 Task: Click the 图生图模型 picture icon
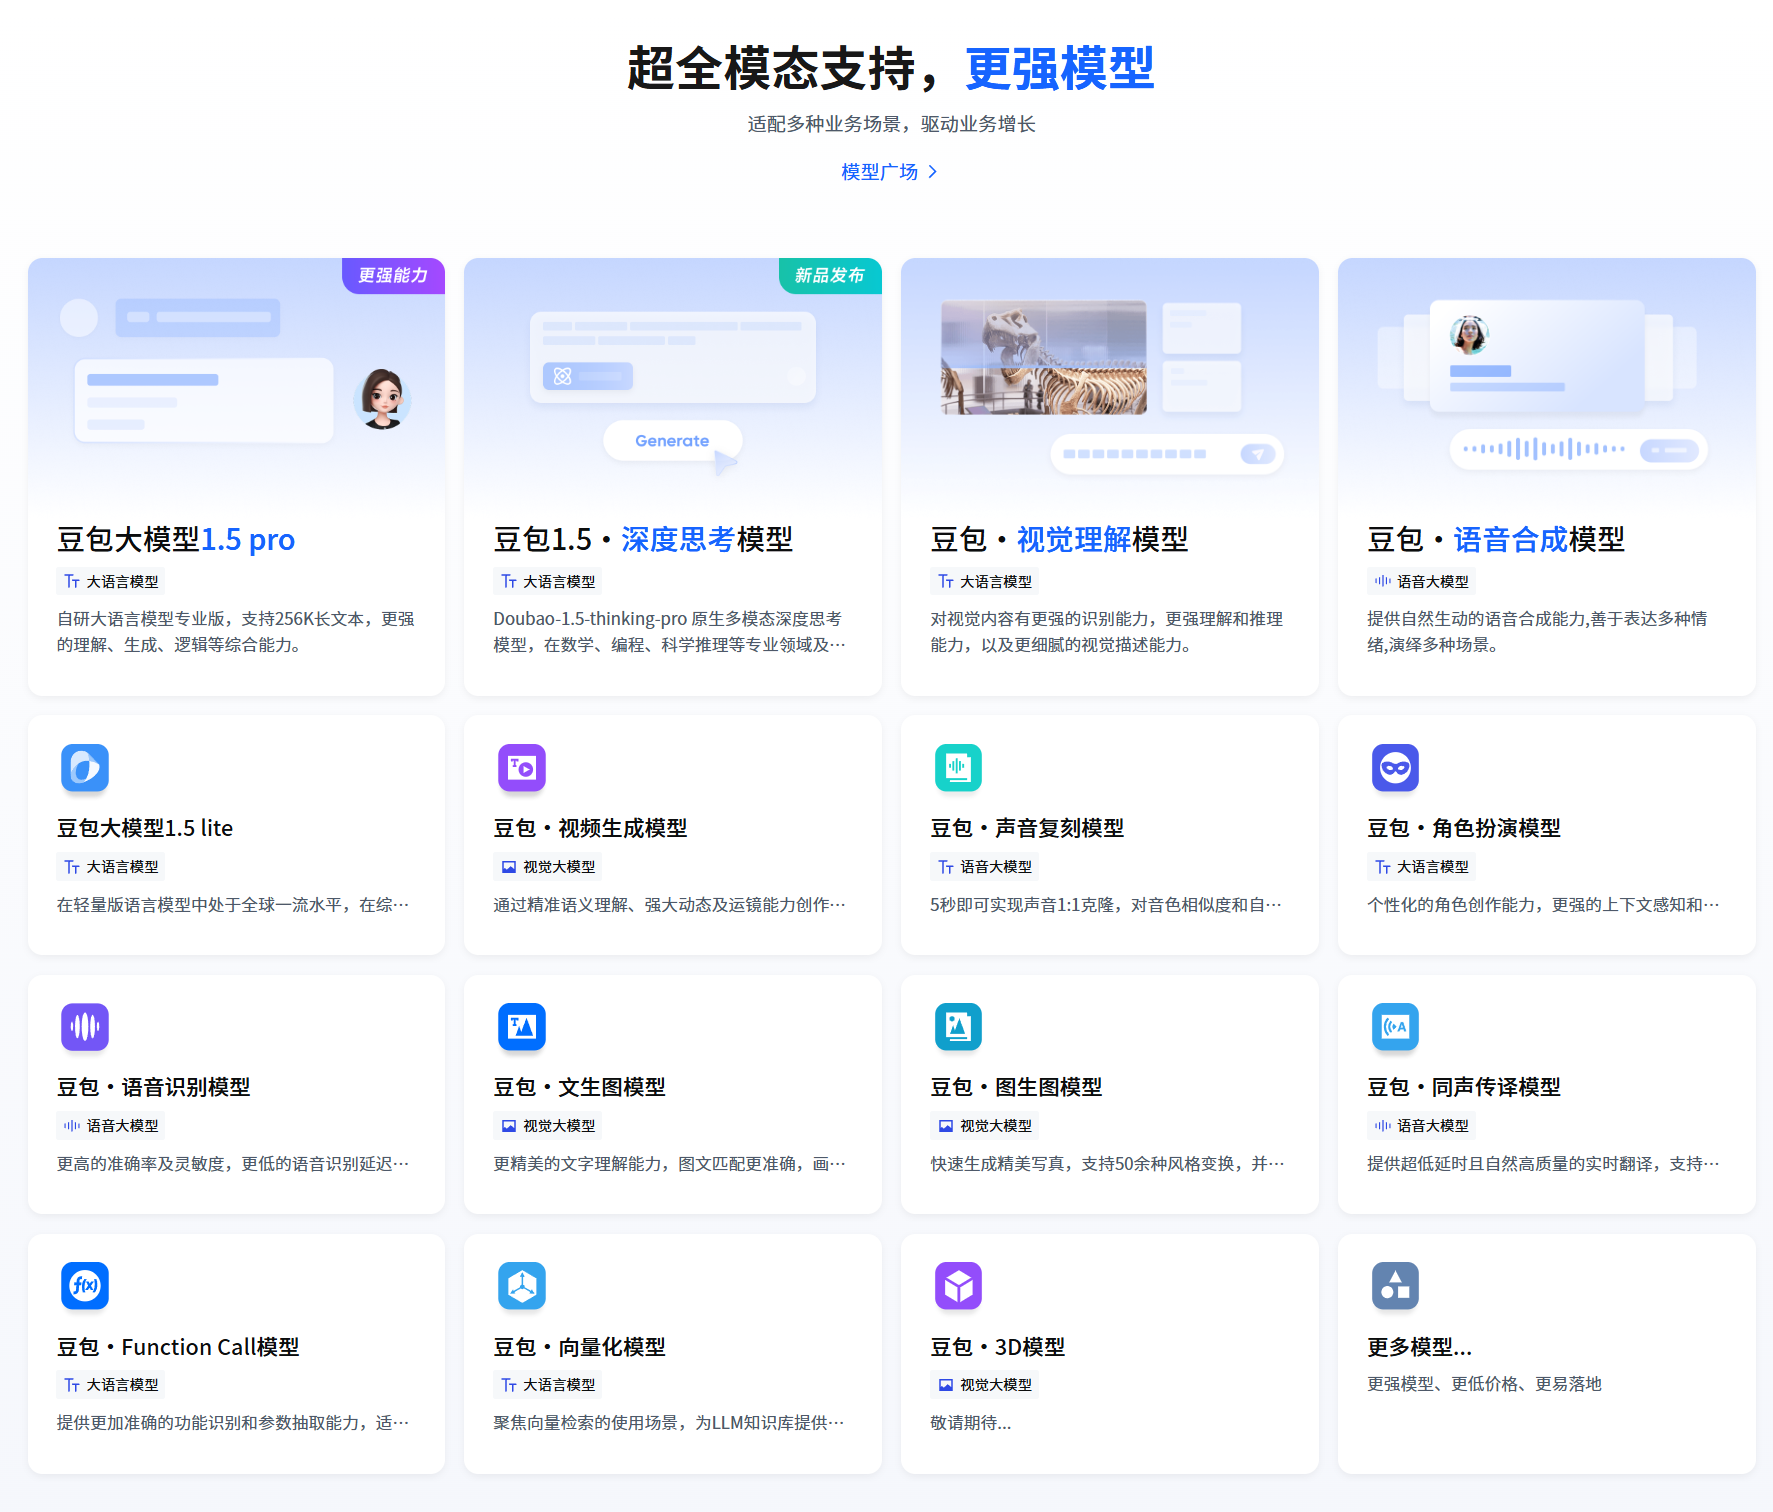coord(958,1027)
